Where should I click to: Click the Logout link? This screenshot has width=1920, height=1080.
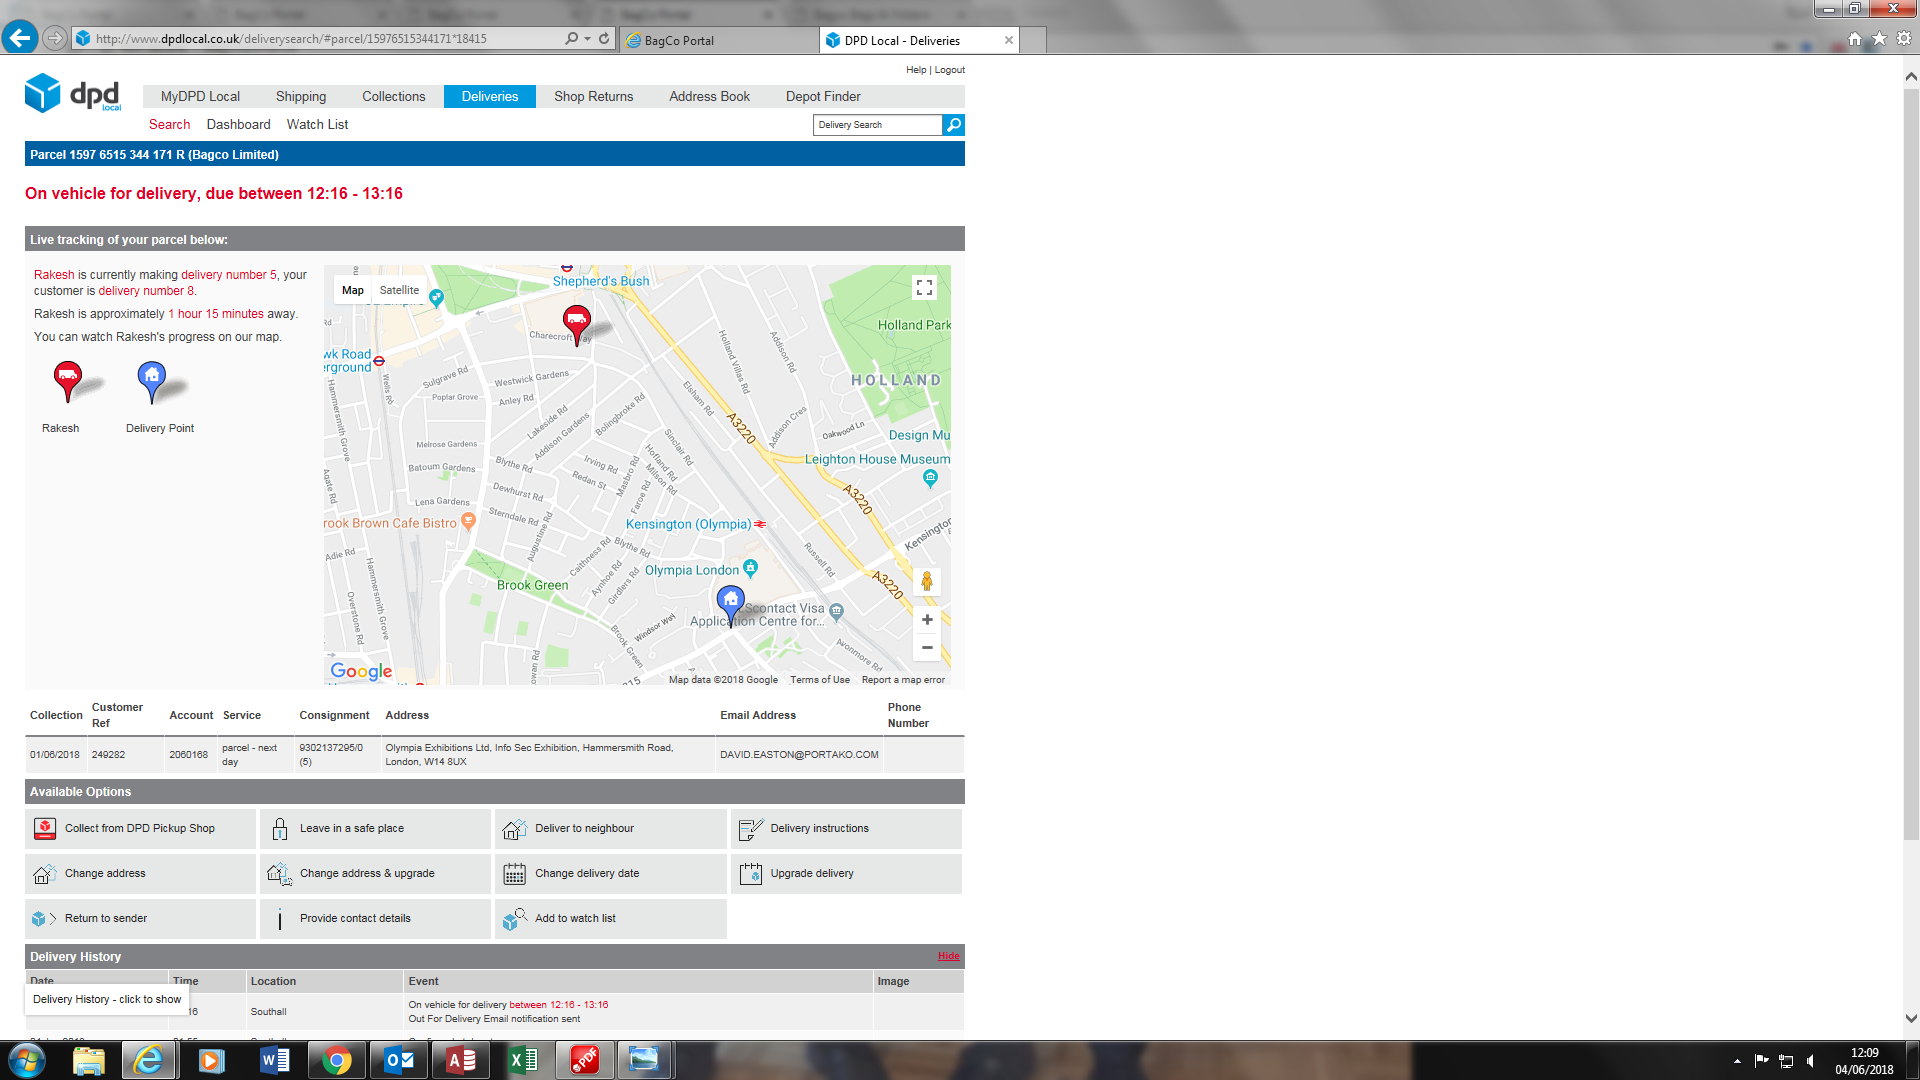coord(949,70)
